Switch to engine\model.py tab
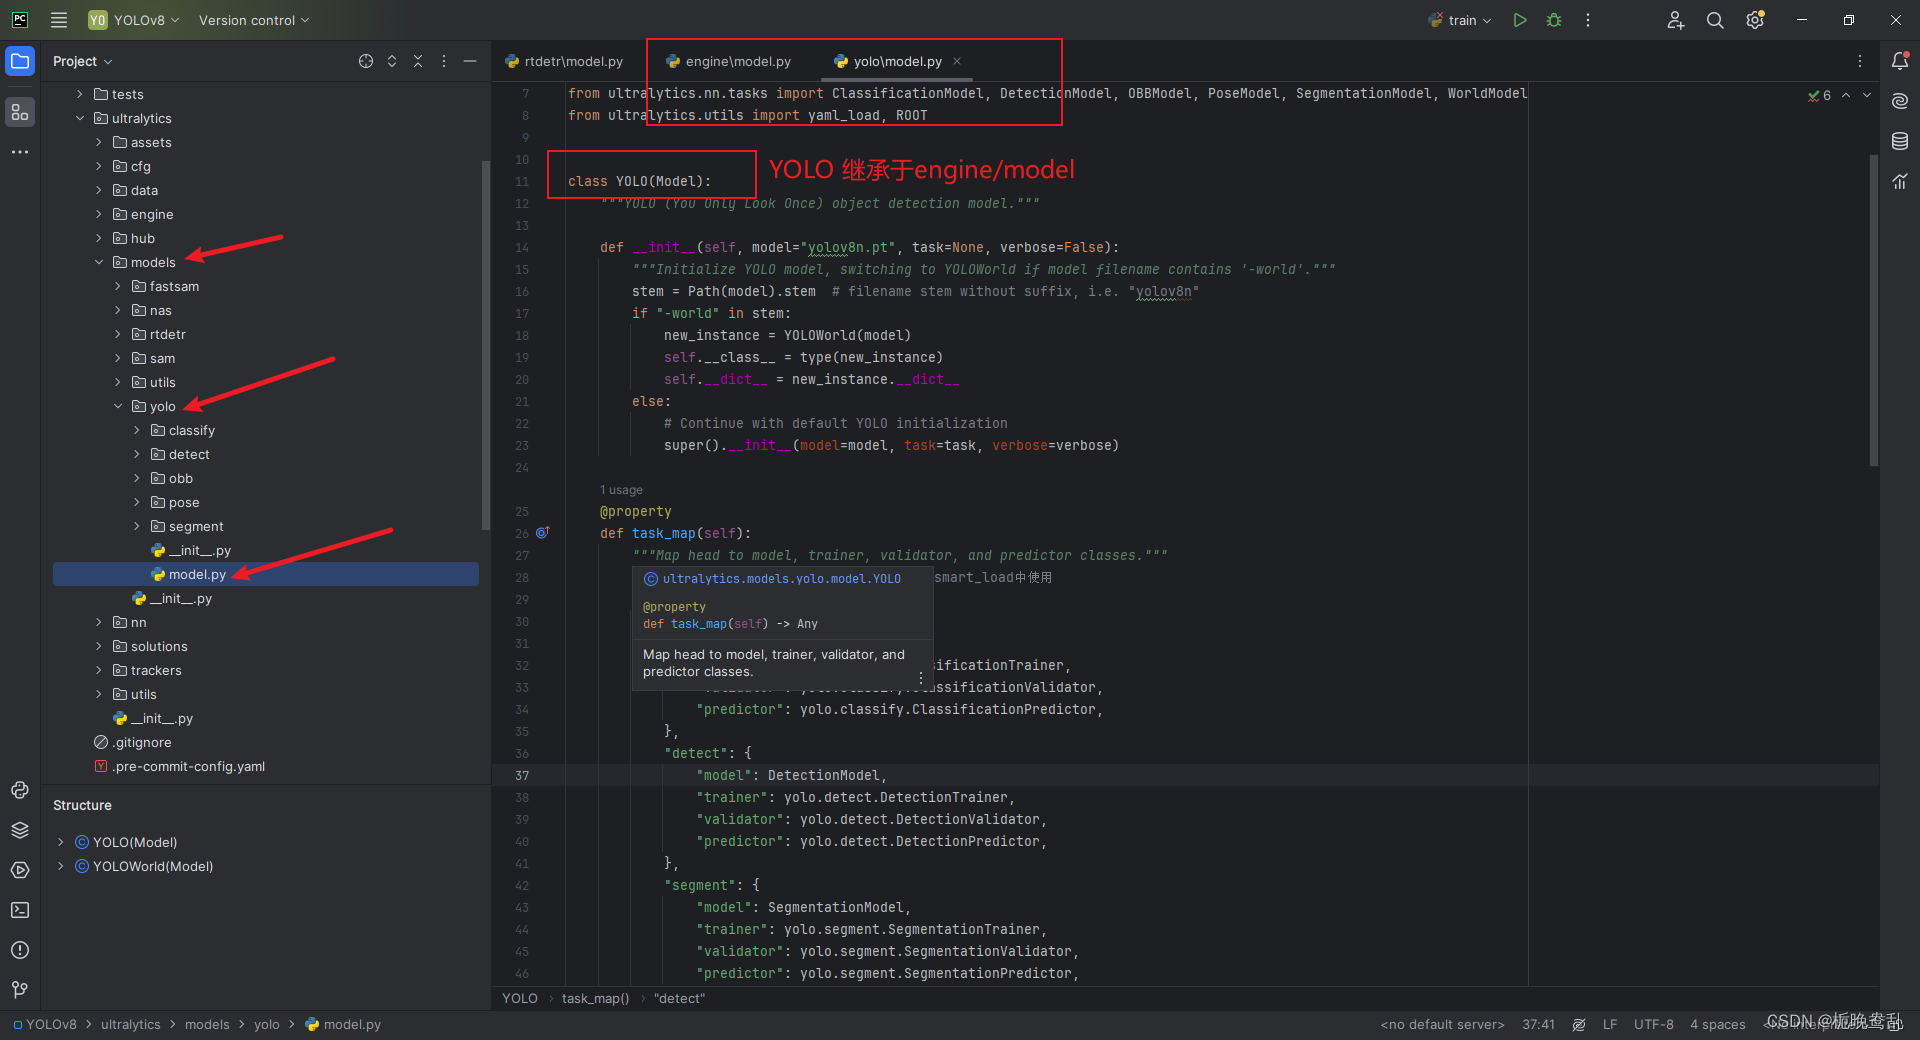This screenshot has height=1040, width=1920. point(728,61)
